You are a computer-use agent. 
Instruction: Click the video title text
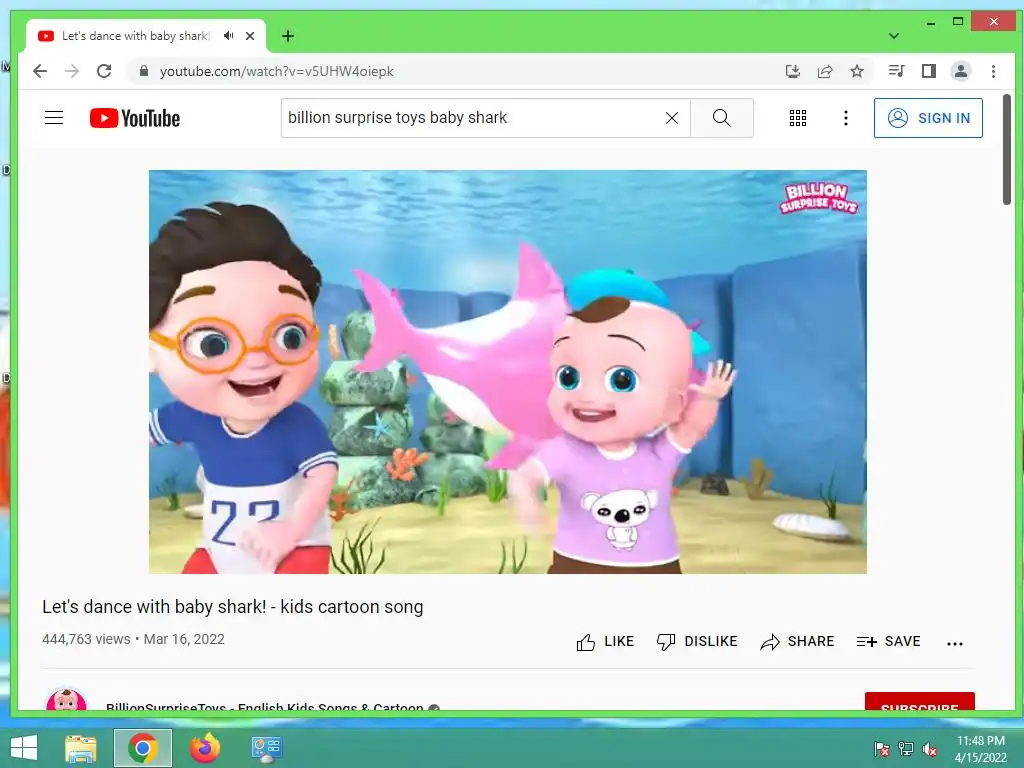(x=232, y=607)
